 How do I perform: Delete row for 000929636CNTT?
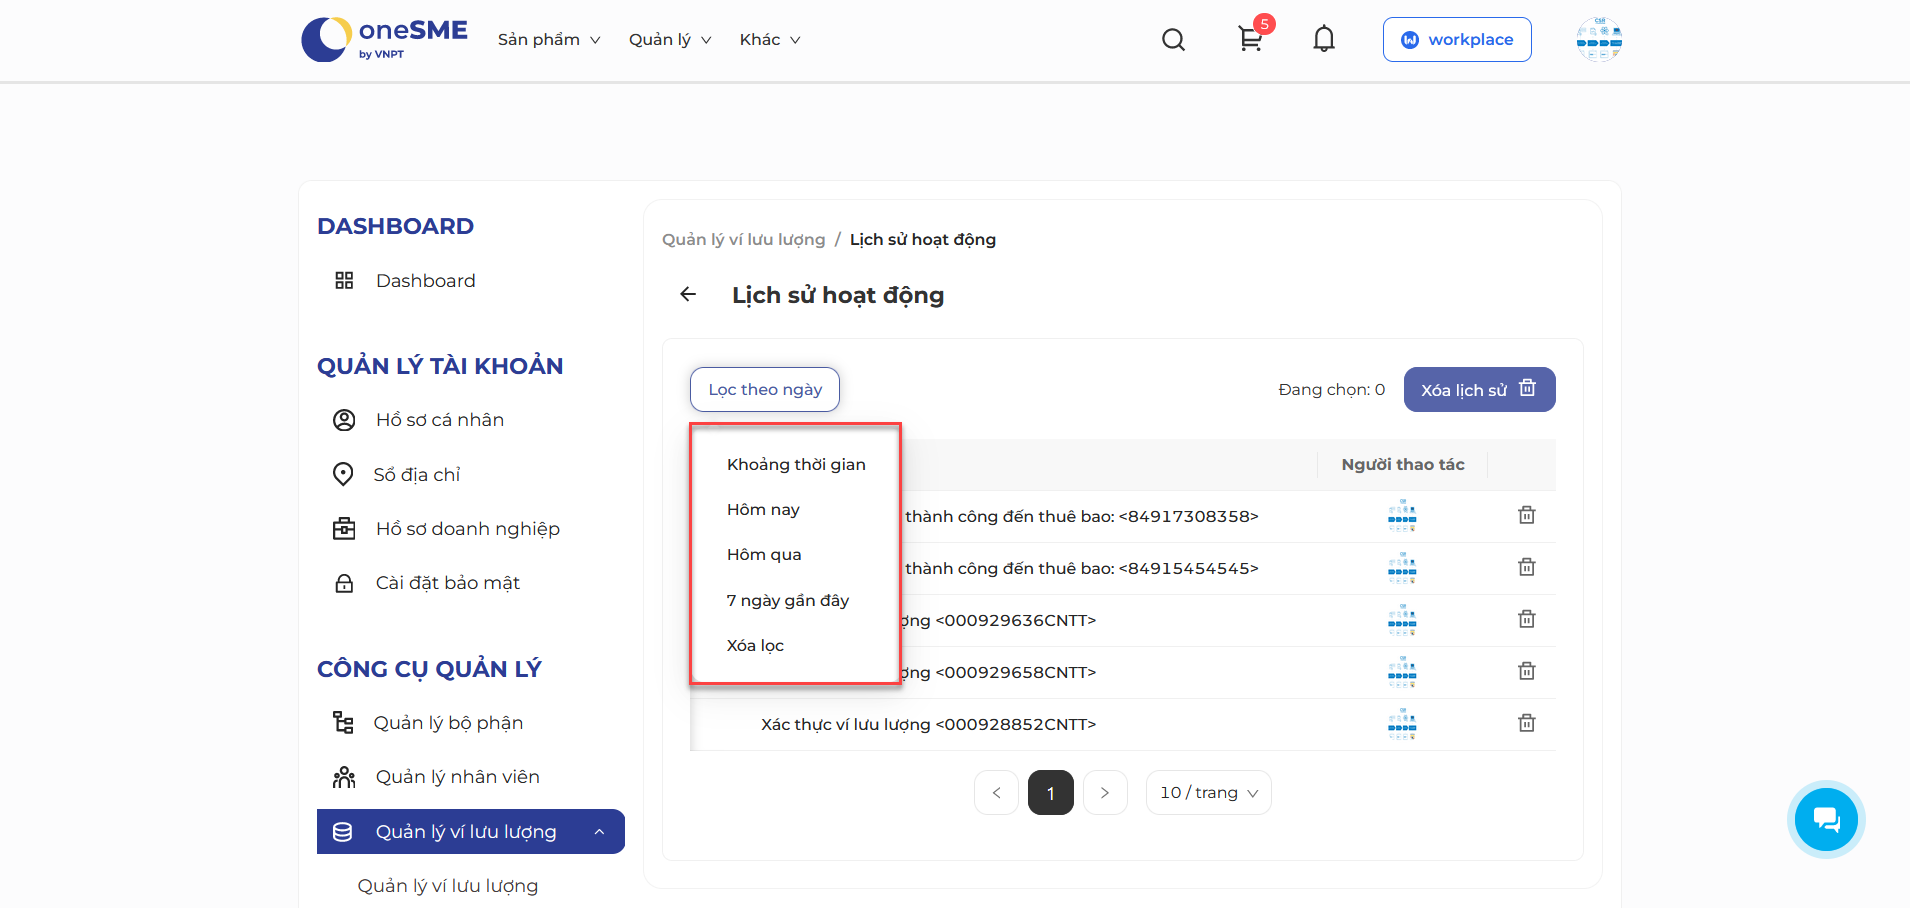(x=1526, y=619)
